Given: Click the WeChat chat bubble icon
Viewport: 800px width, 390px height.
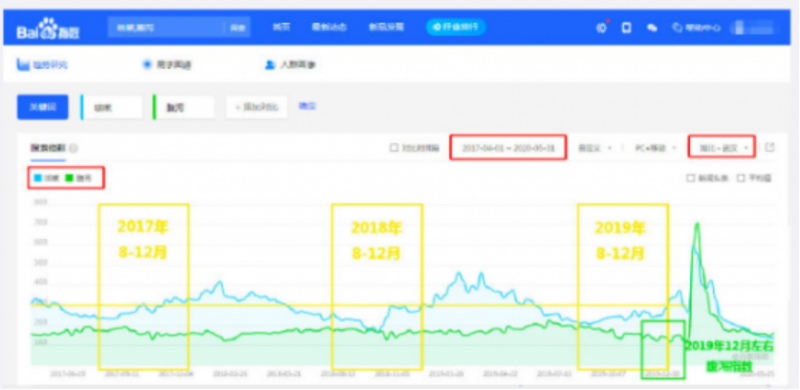Looking at the screenshot, I should tap(652, 28).
